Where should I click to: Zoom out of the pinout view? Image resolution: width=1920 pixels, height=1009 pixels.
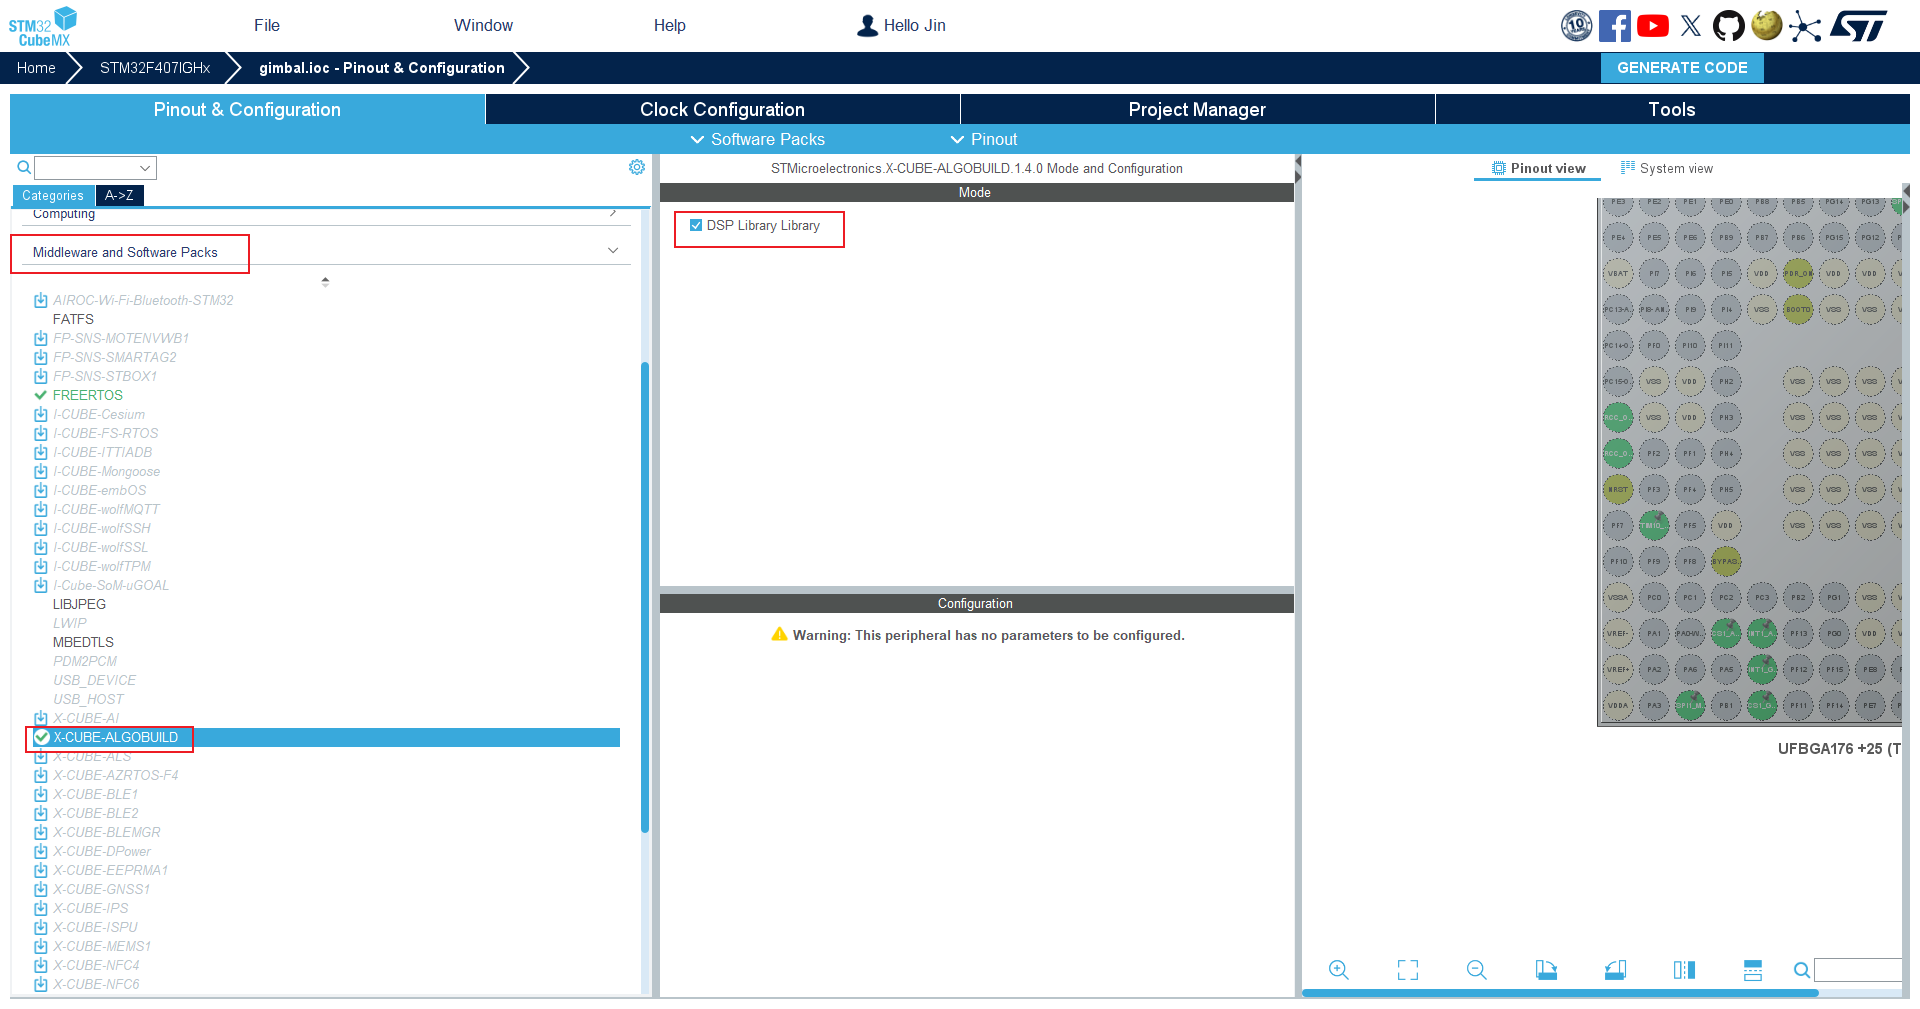pos(1477,970)
